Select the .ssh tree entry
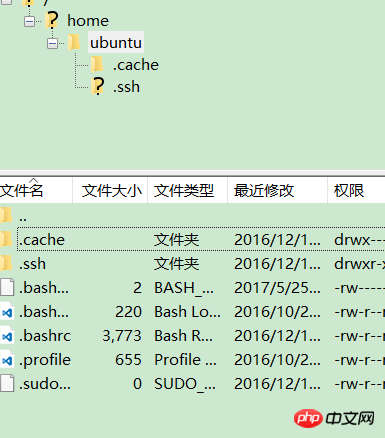Viewport: 385px width, 438px height. (126, 87)
